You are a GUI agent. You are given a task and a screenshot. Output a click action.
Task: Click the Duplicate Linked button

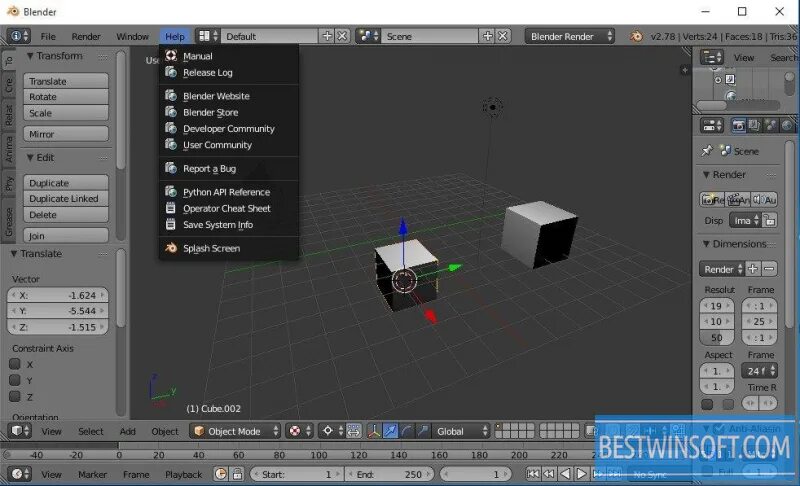tap(66, 198)
